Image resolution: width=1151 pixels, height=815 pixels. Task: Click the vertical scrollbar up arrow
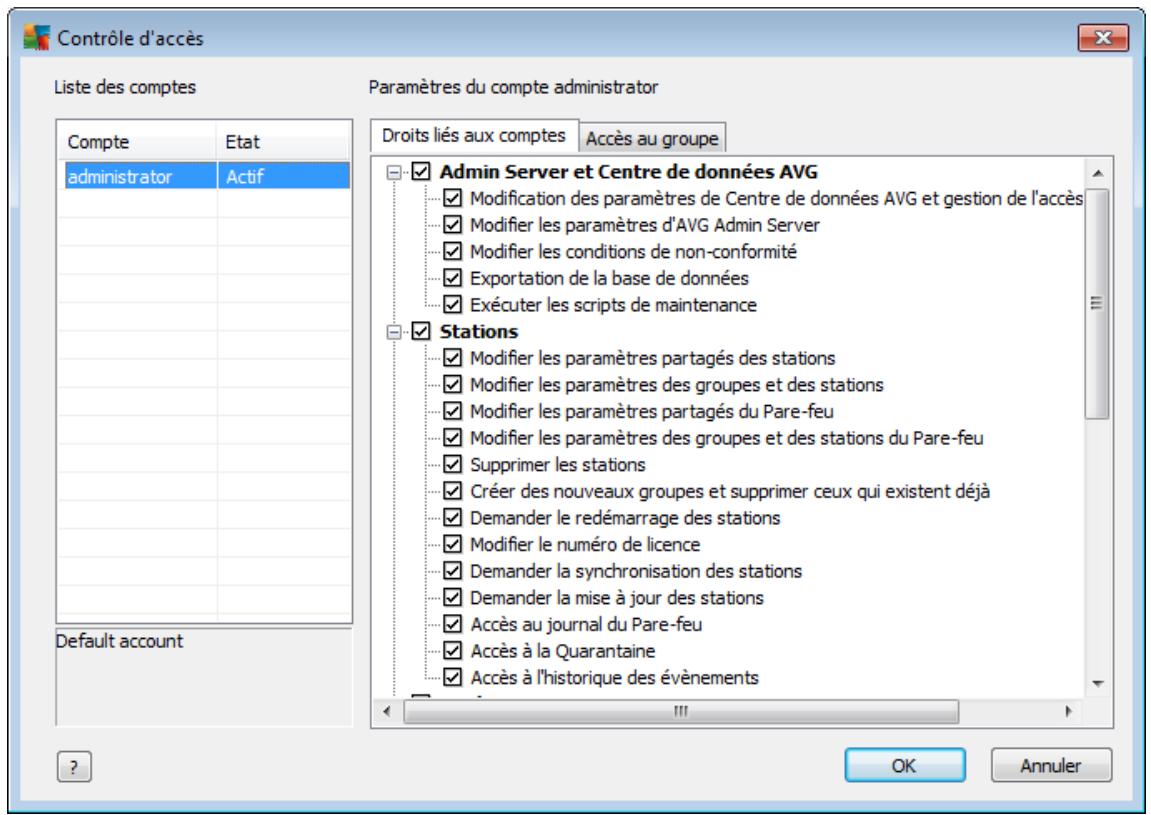1098,173
